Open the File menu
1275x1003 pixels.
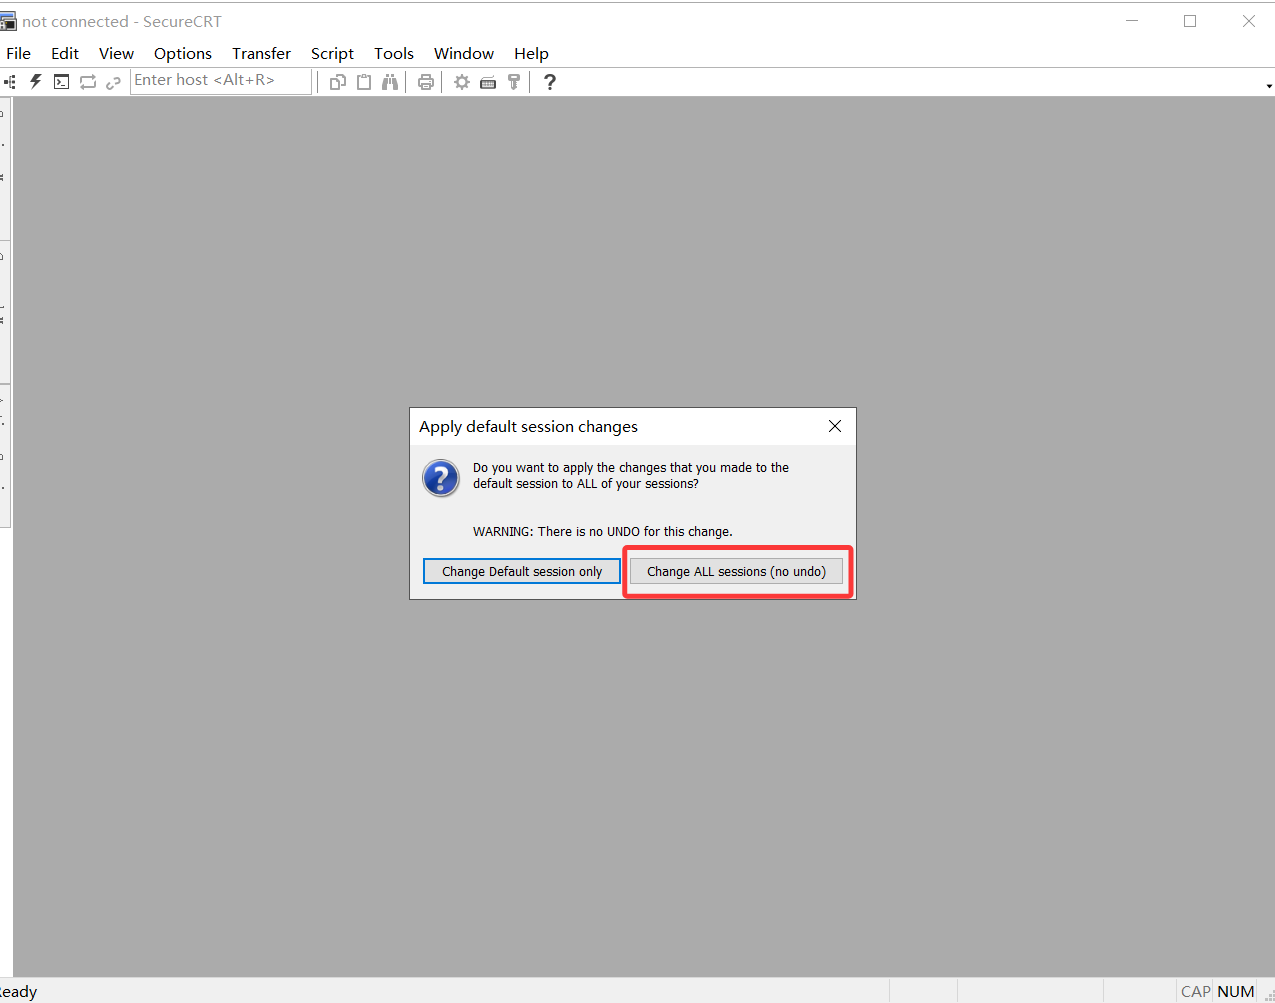point(19,53)
